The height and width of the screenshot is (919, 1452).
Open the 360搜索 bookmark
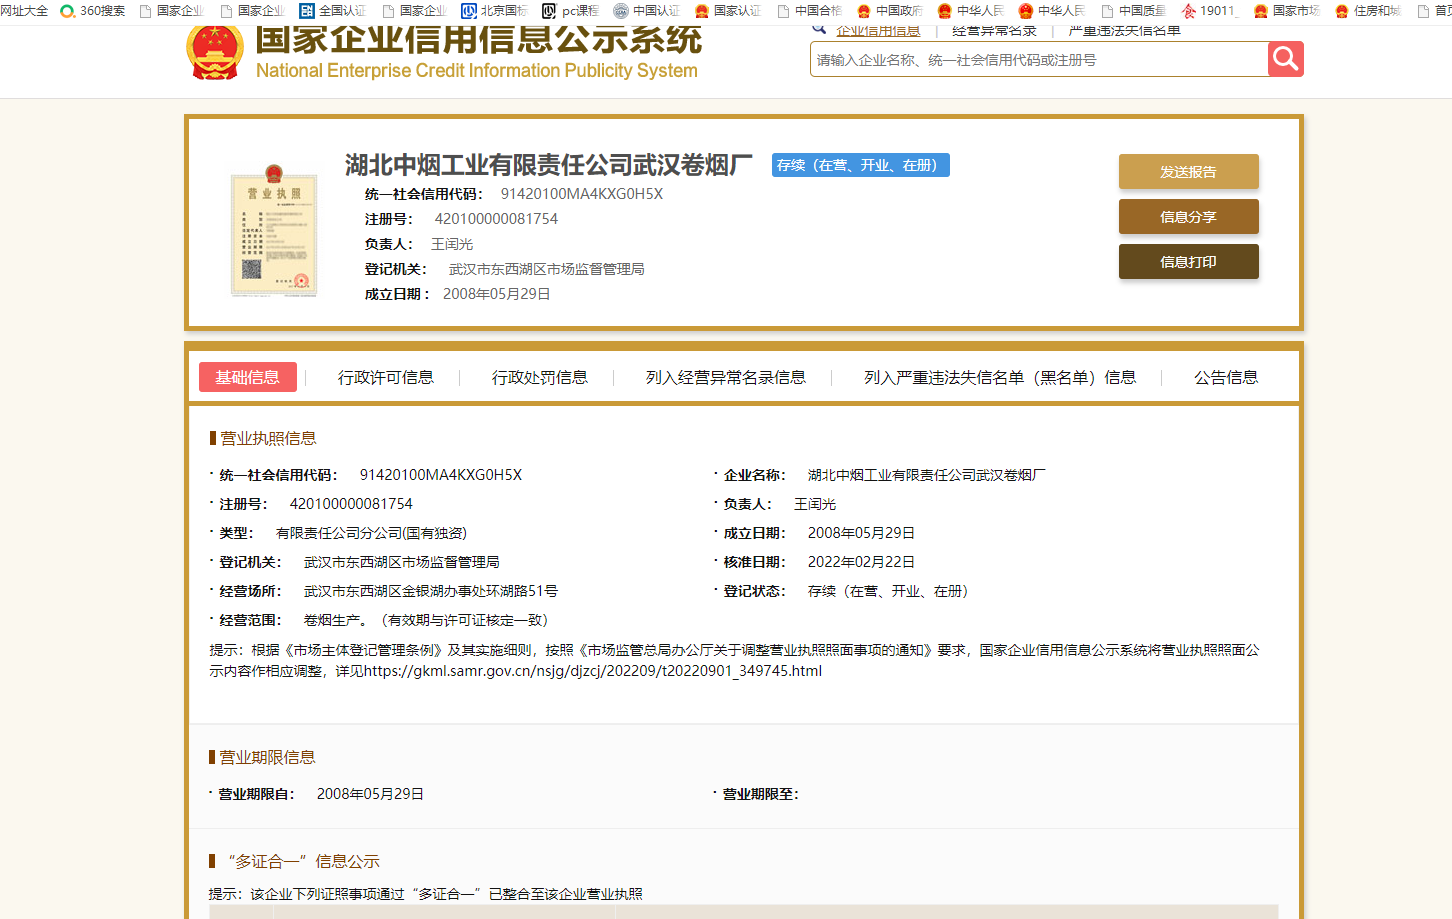pyautogui.click(x=93, y=11)
